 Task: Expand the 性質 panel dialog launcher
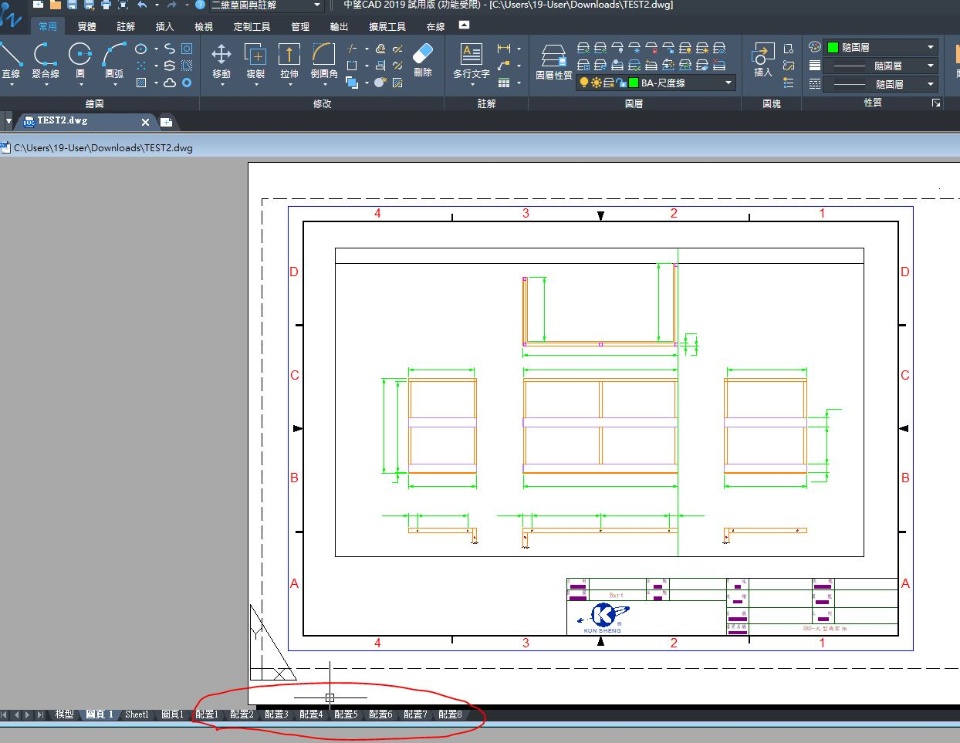pos(936,103)
